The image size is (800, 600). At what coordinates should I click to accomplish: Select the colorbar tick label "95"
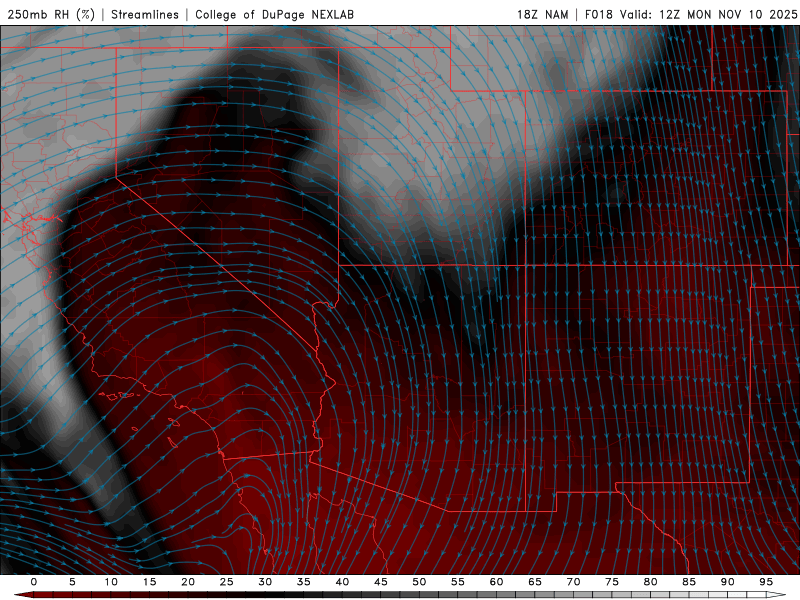pyautogui.click(x=766, y=582)
